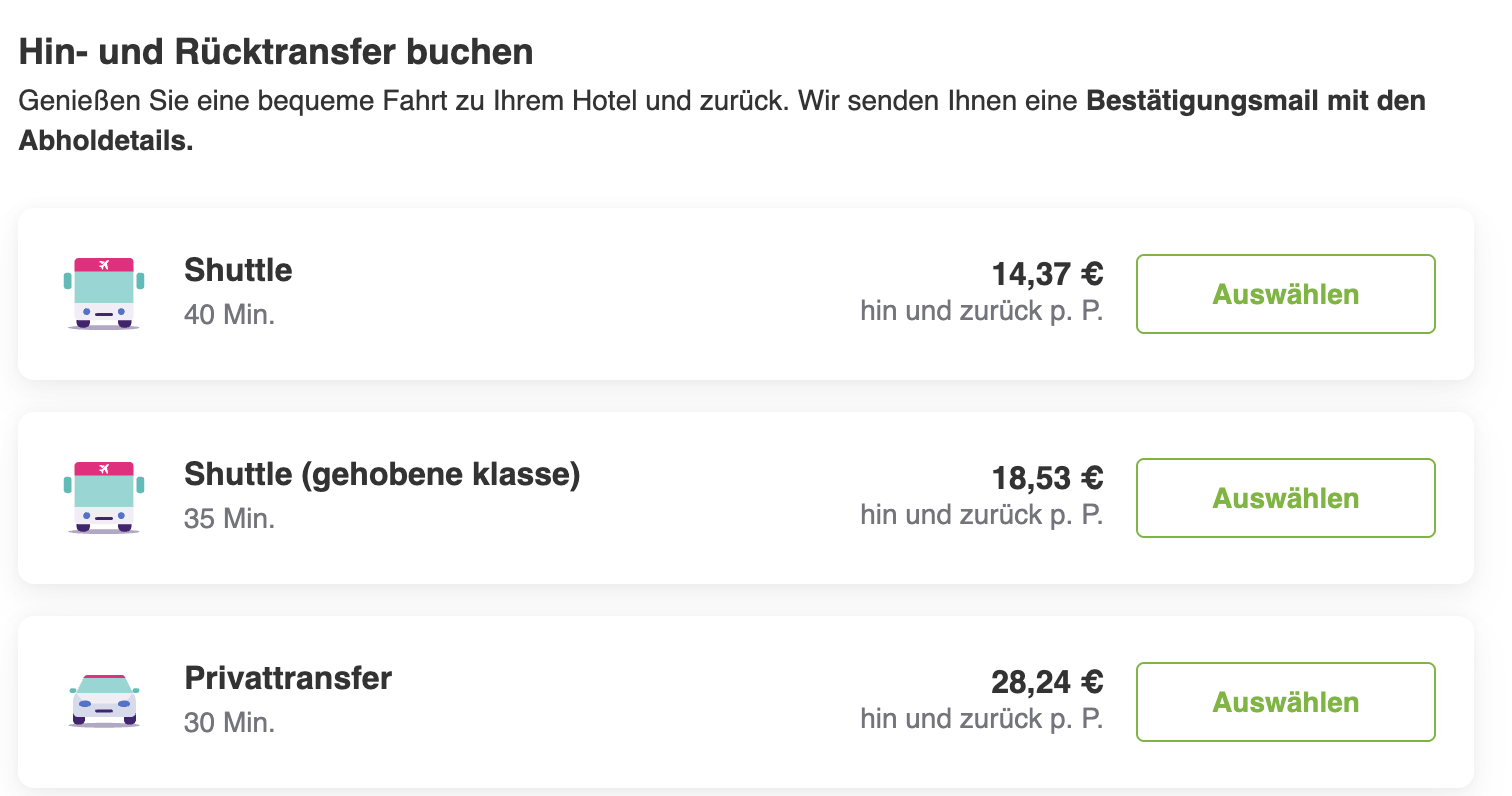Viewport: 1512px width, 796px height.
Task: Click the plain 'Shuttle' title
Action: tap(238, 270)
